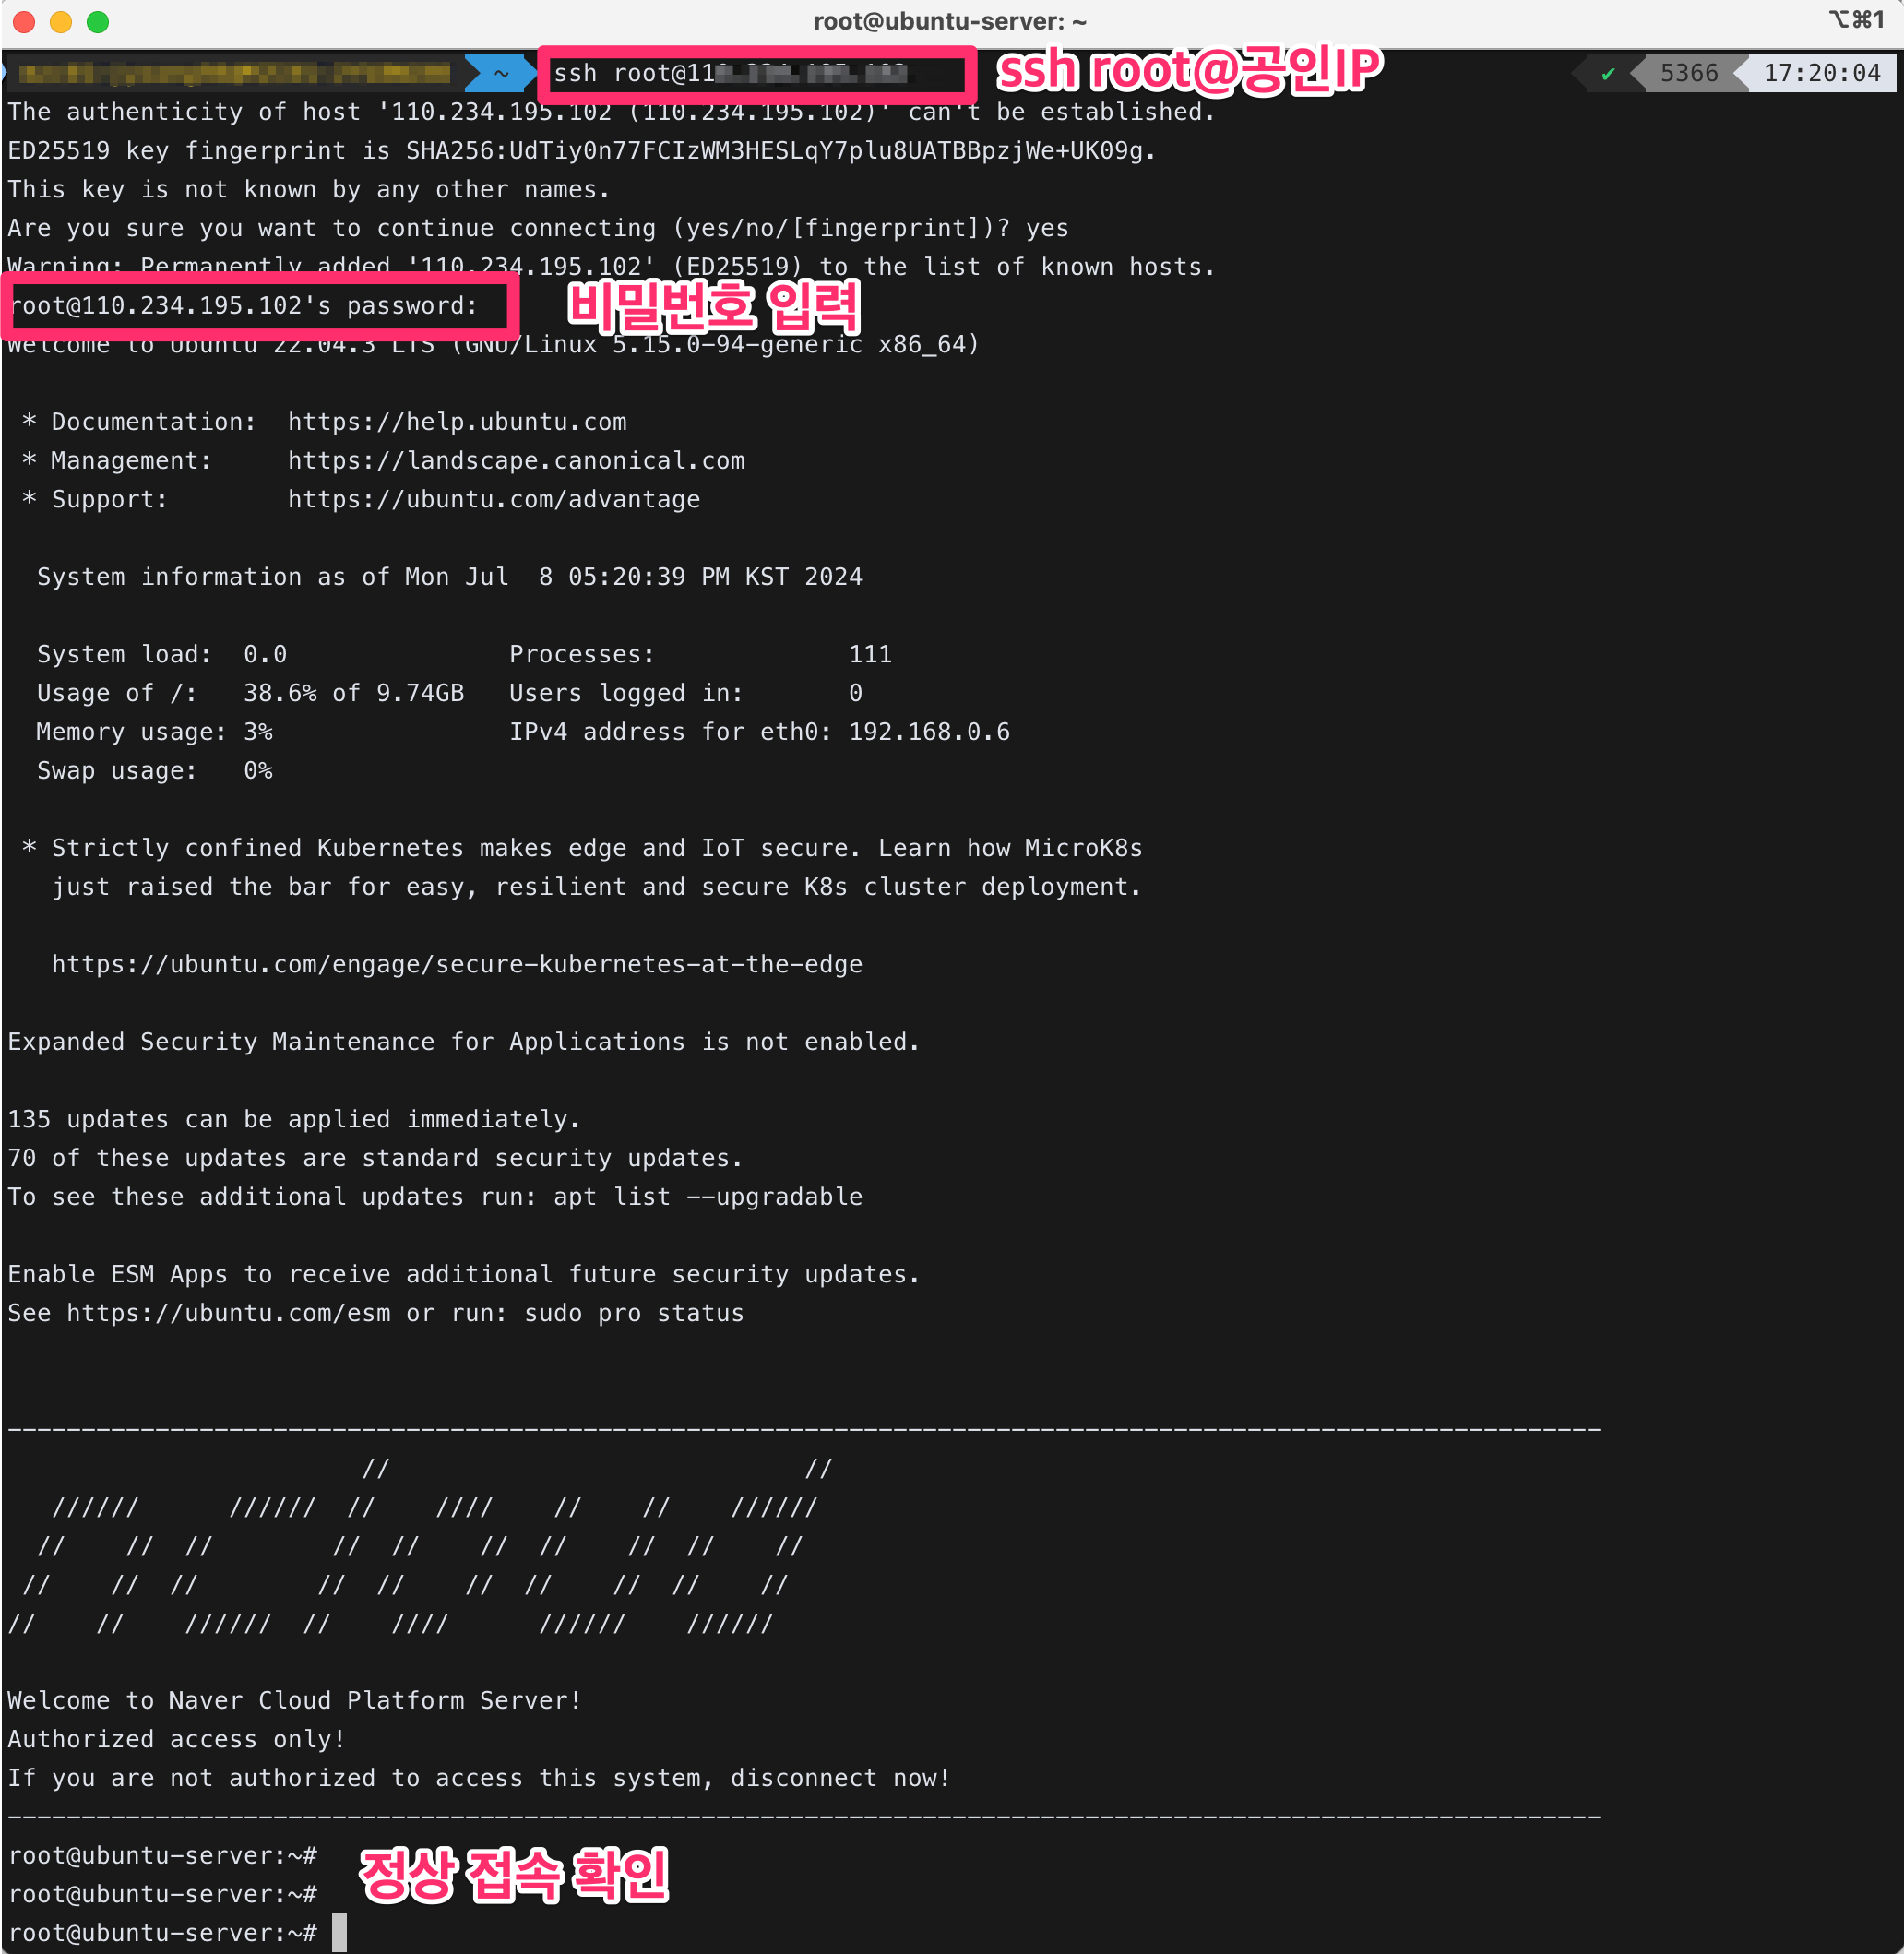Click the yellow minimize window button
Viewport: 1904px width, 1954px height.
(61, 22)
